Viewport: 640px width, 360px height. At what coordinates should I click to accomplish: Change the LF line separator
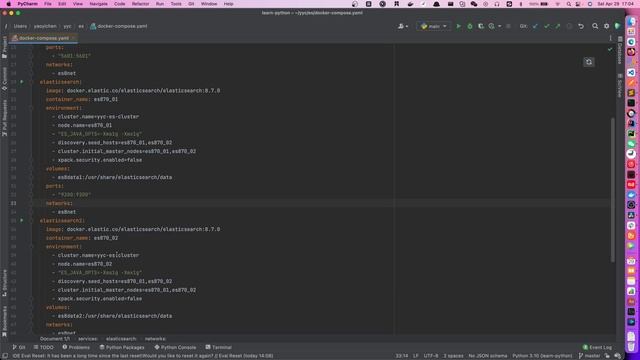[x=416, y=356]
